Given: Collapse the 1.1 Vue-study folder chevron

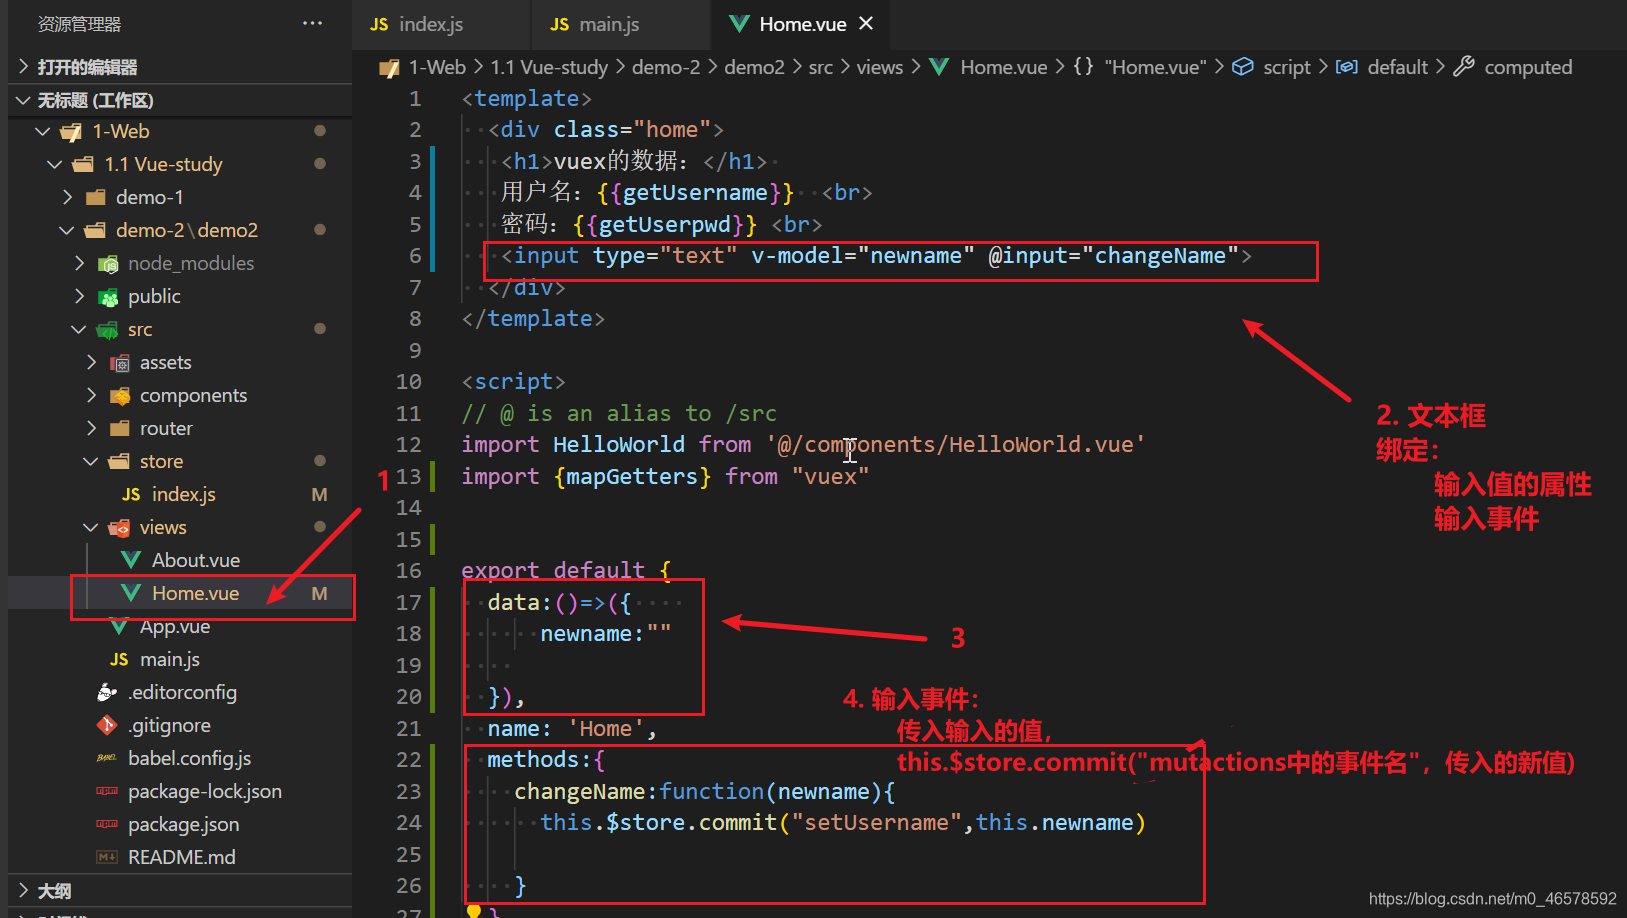Looking at the screenshot, I should 54,164.
